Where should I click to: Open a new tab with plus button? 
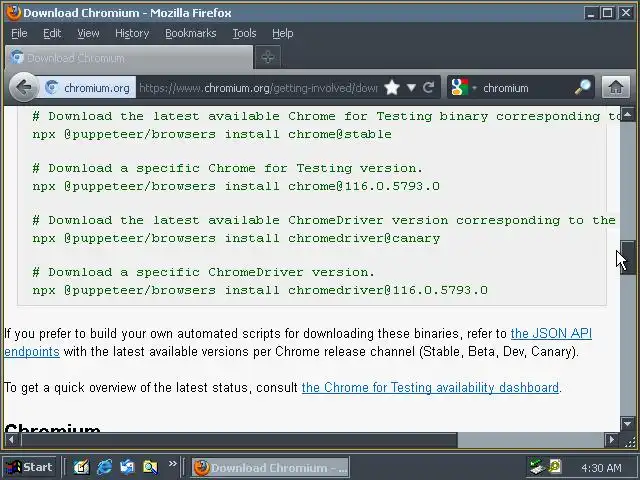click(268, 57)
